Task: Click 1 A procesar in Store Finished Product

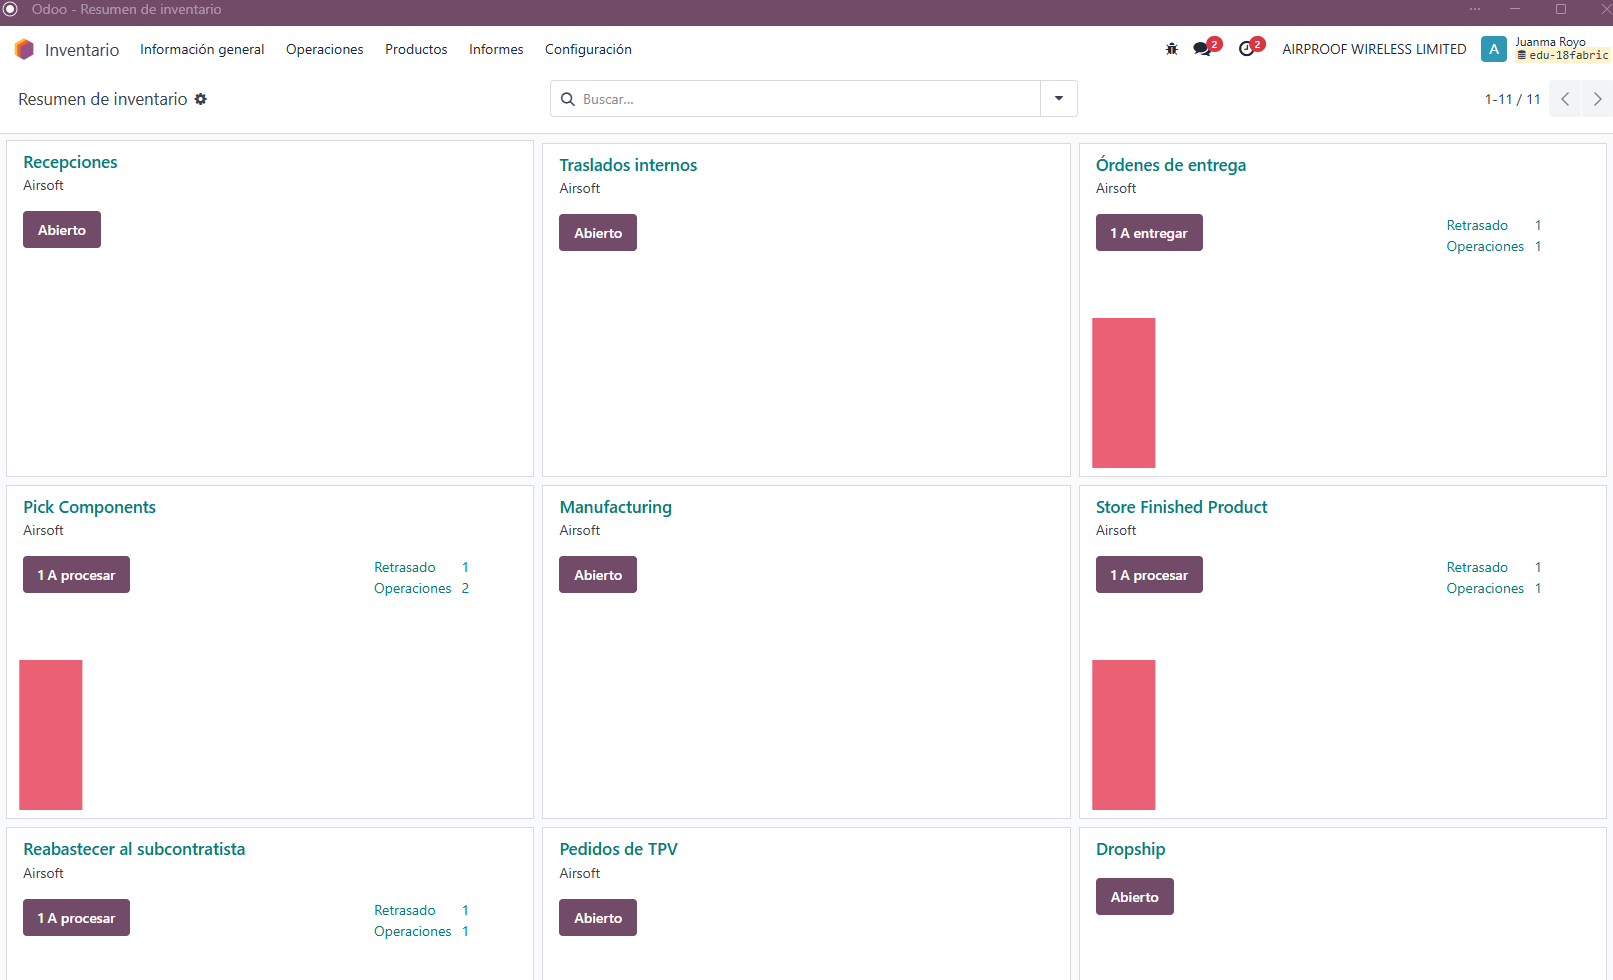Action: [x=1149, y=575]
